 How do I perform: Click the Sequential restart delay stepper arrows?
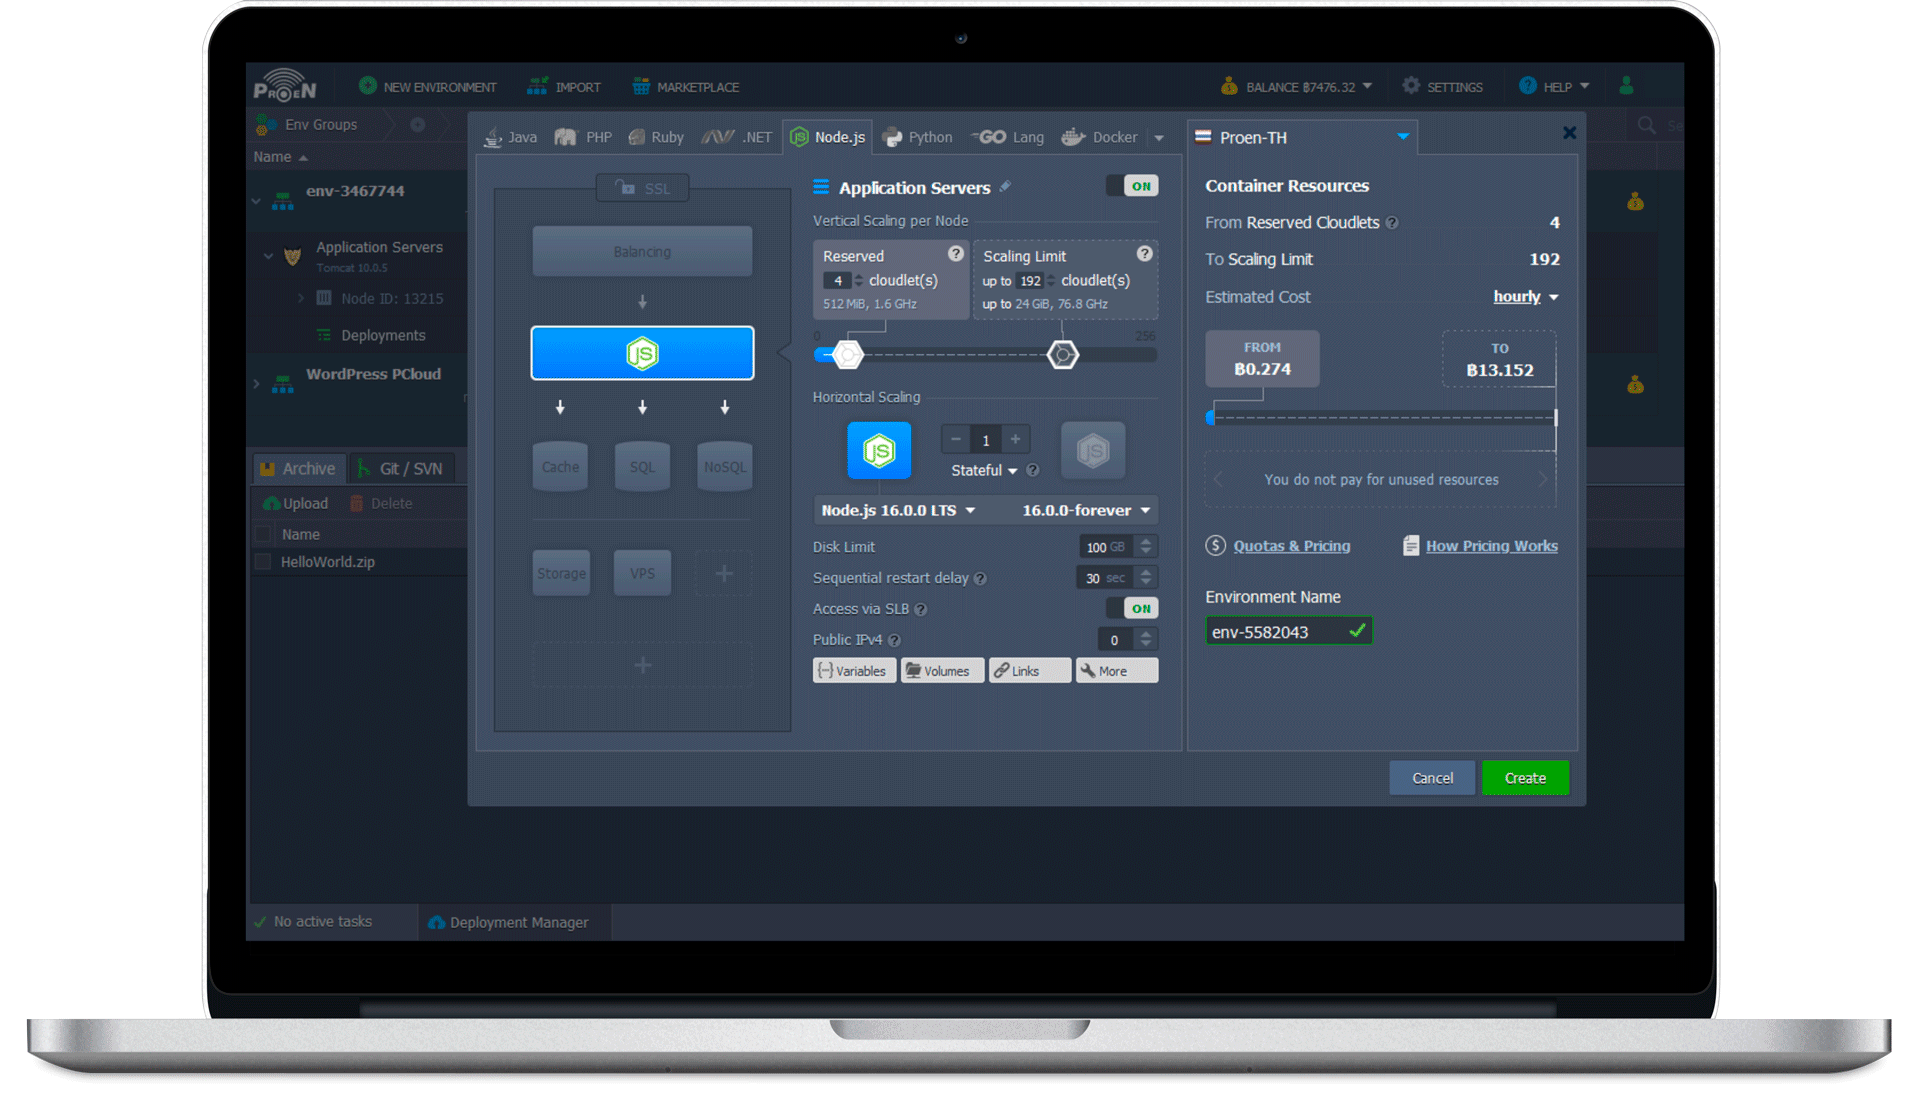1147,578
